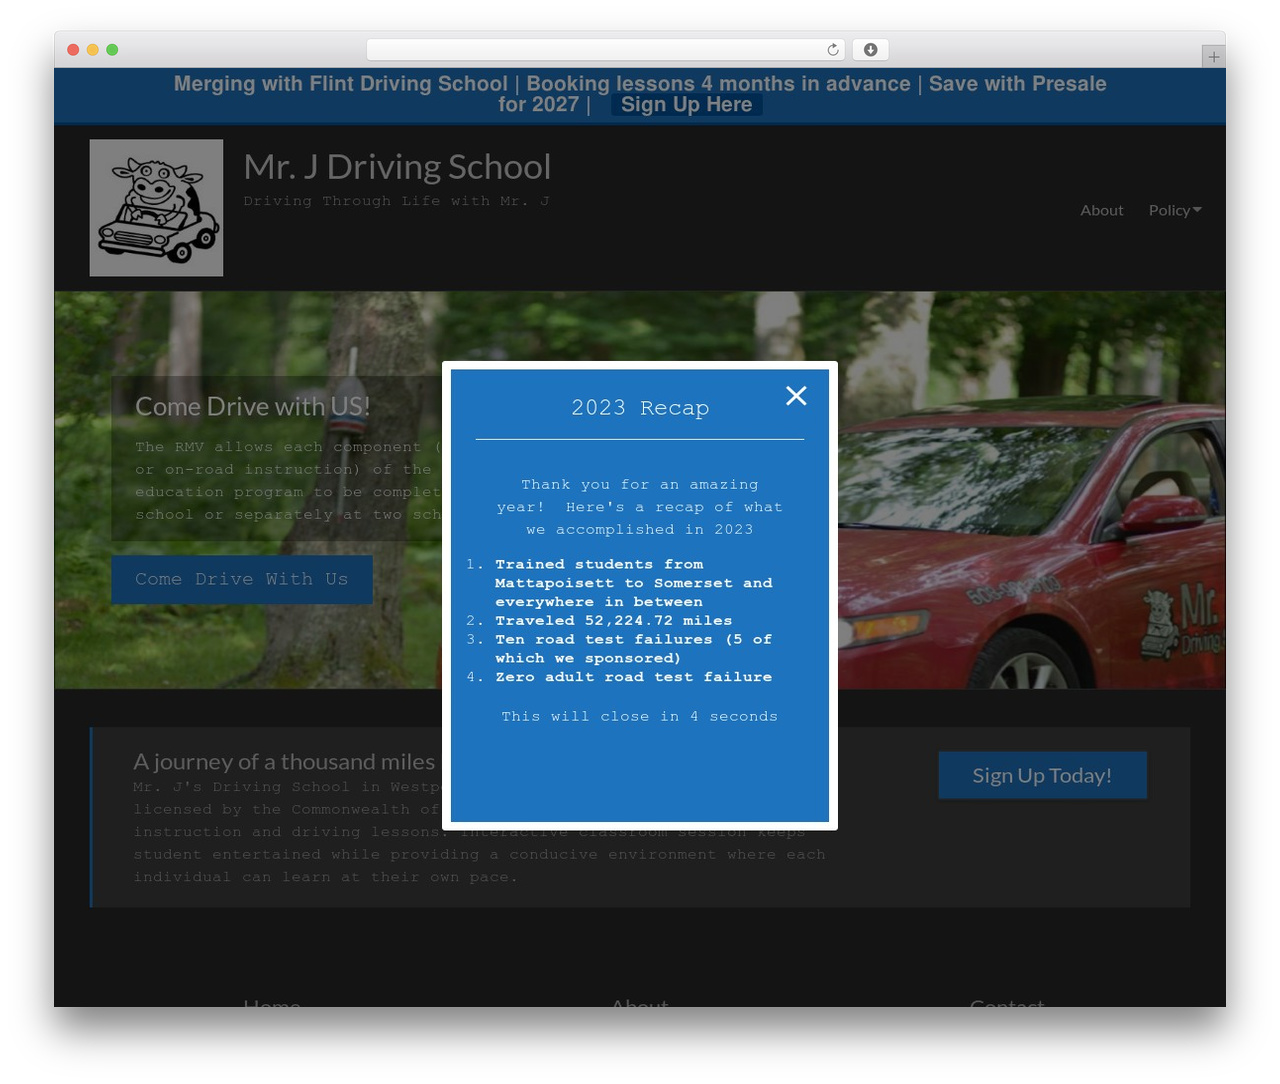The width and height of the screenshot is (1280, 1084).
Task: Click the Mr. J cow-in-car logo
Action: 156,208
